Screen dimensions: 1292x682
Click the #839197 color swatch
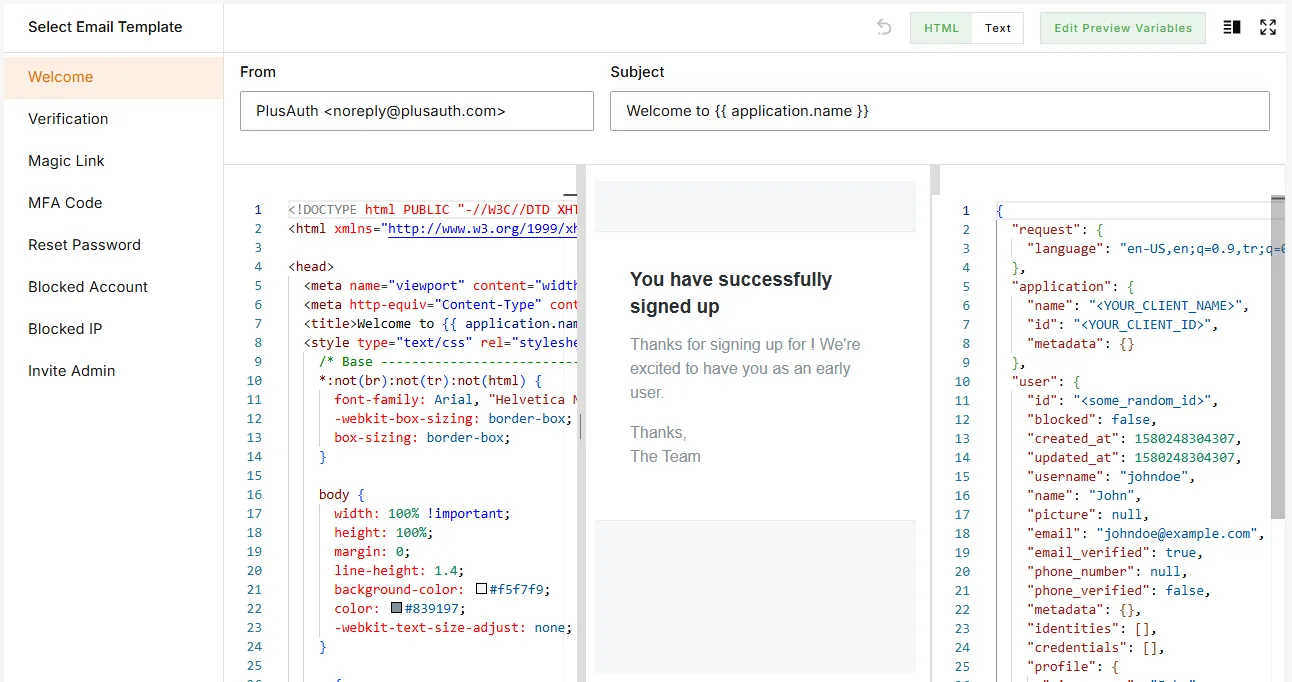click(x=397, y=609)
